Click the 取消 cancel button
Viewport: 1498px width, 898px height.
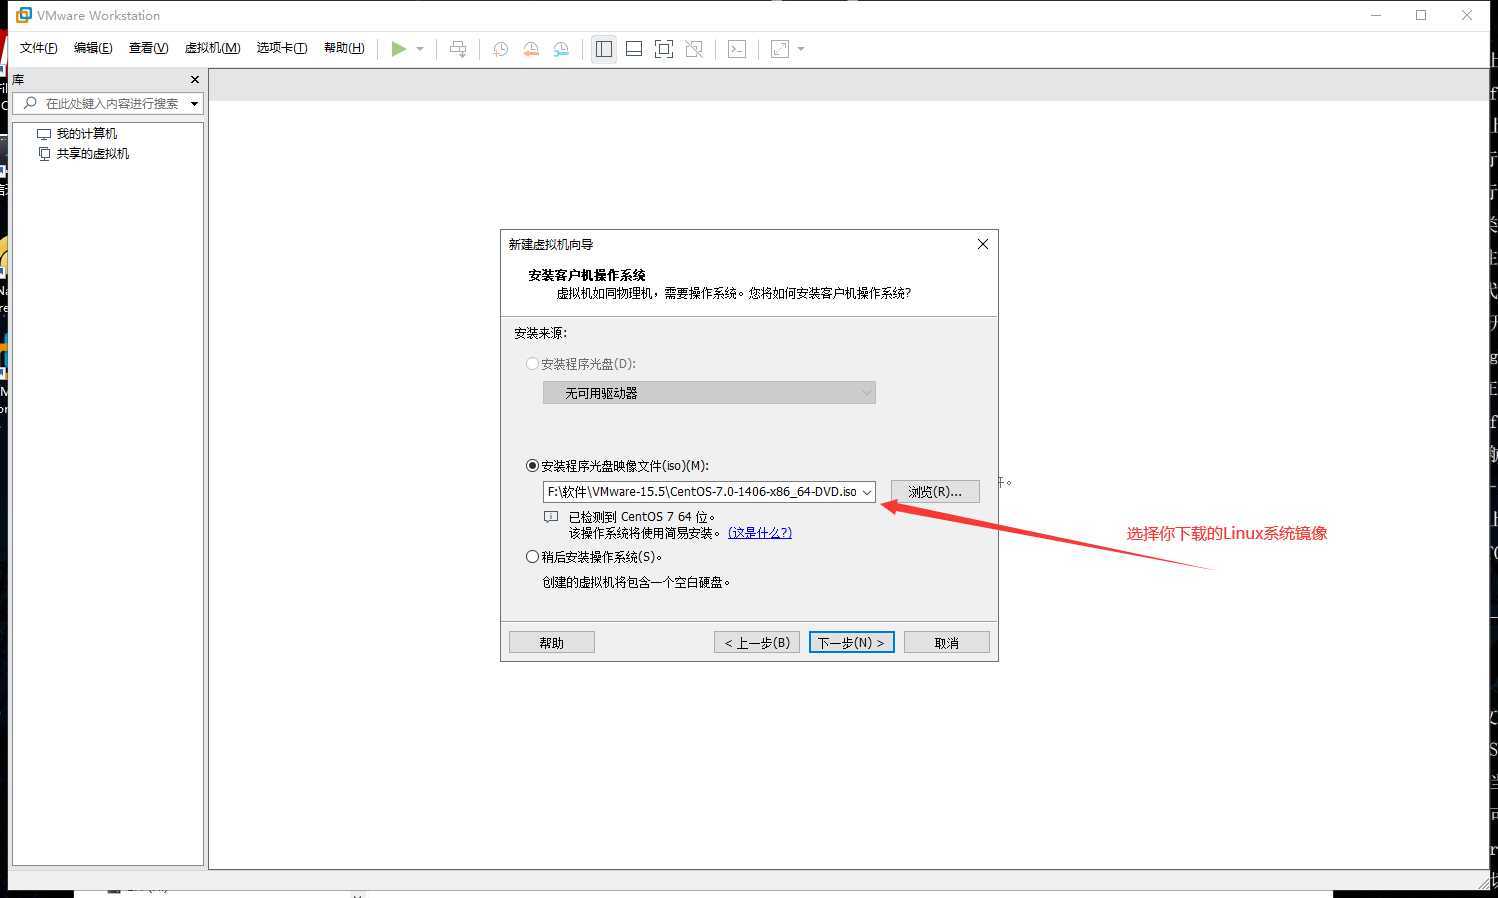tap(947, 642)
